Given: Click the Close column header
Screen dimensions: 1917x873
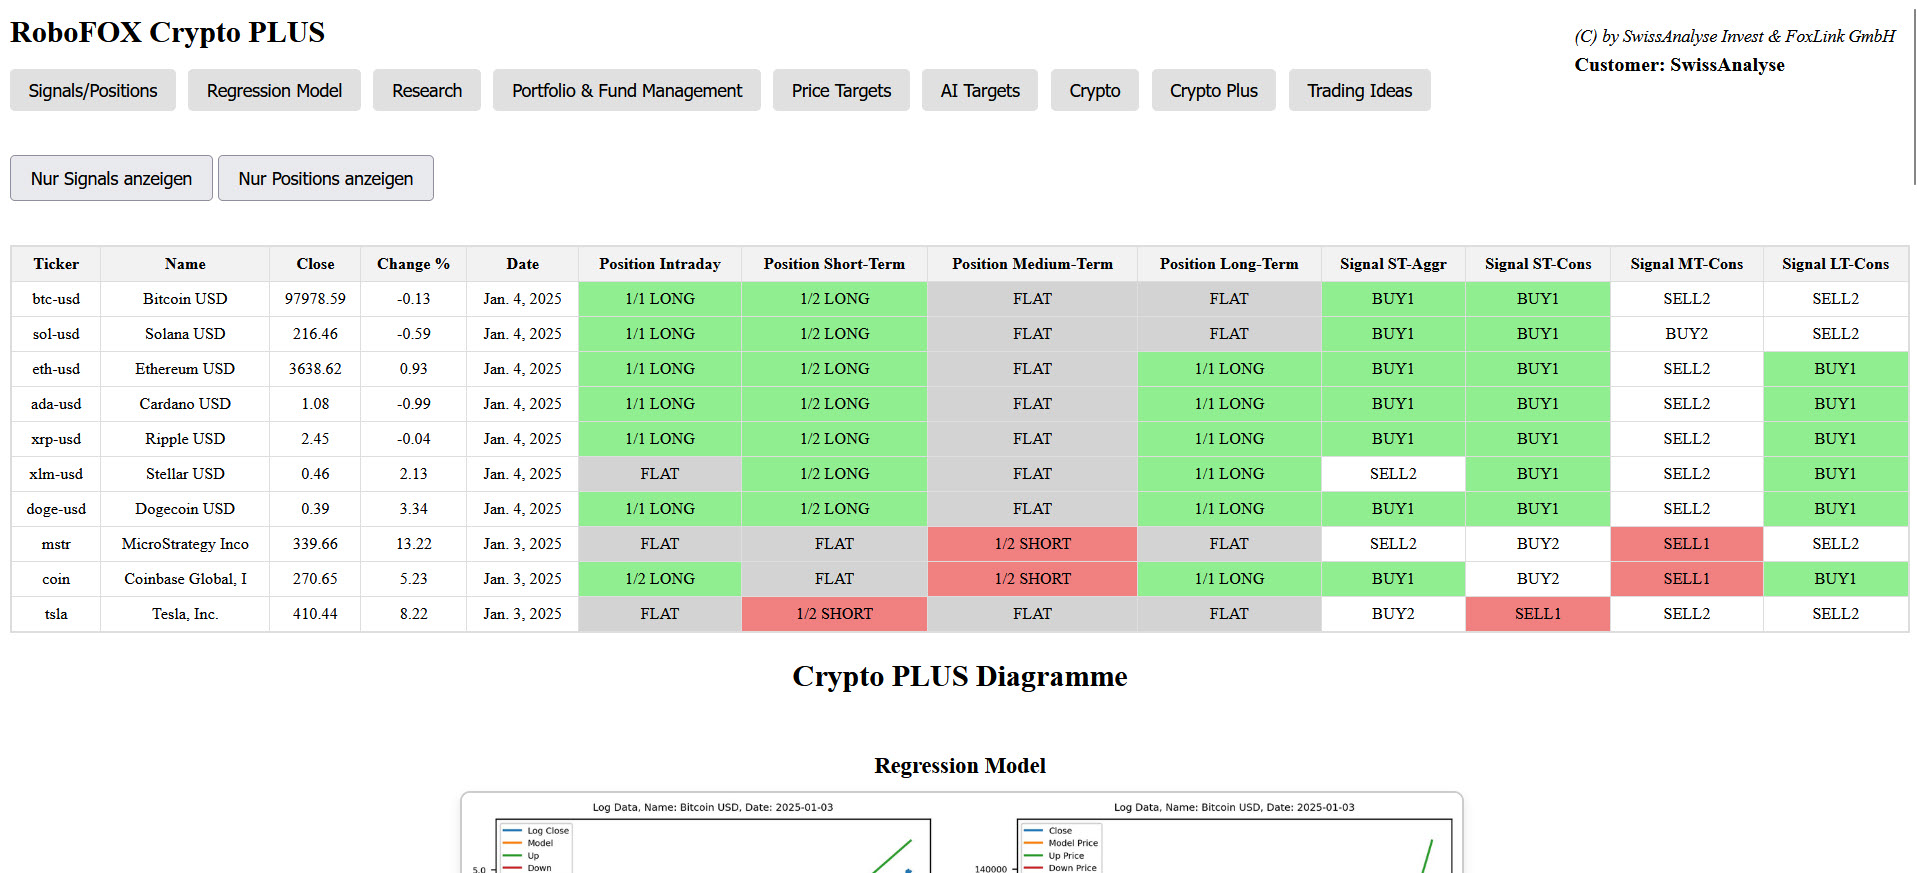Looking at the screenshot, I should coord(315,264).
